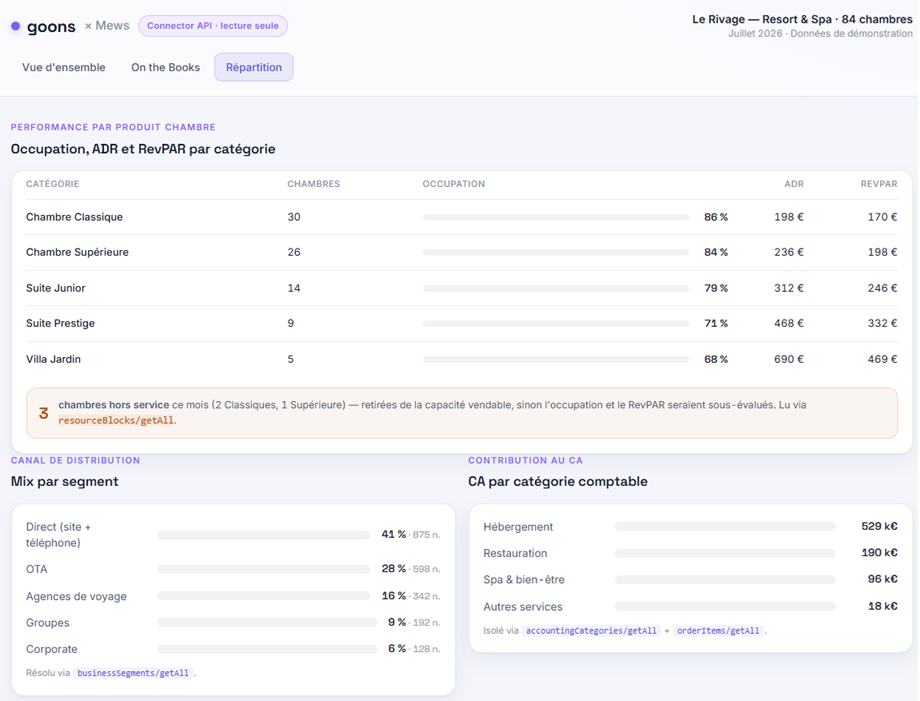Select the Chambre Classique row
920x701 pixels.
point(462,217)
